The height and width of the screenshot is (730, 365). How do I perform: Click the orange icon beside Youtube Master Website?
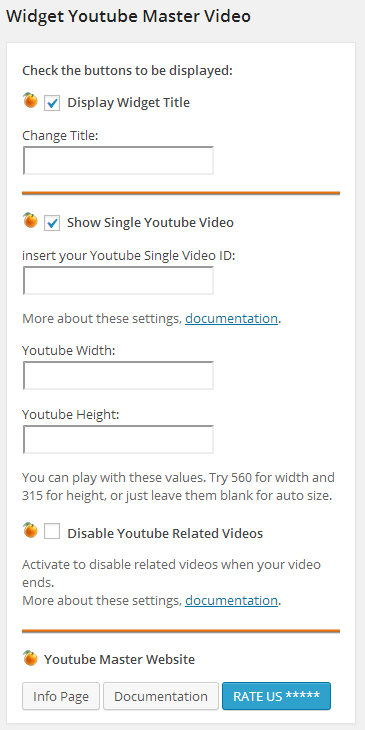[x=30, y=657]
